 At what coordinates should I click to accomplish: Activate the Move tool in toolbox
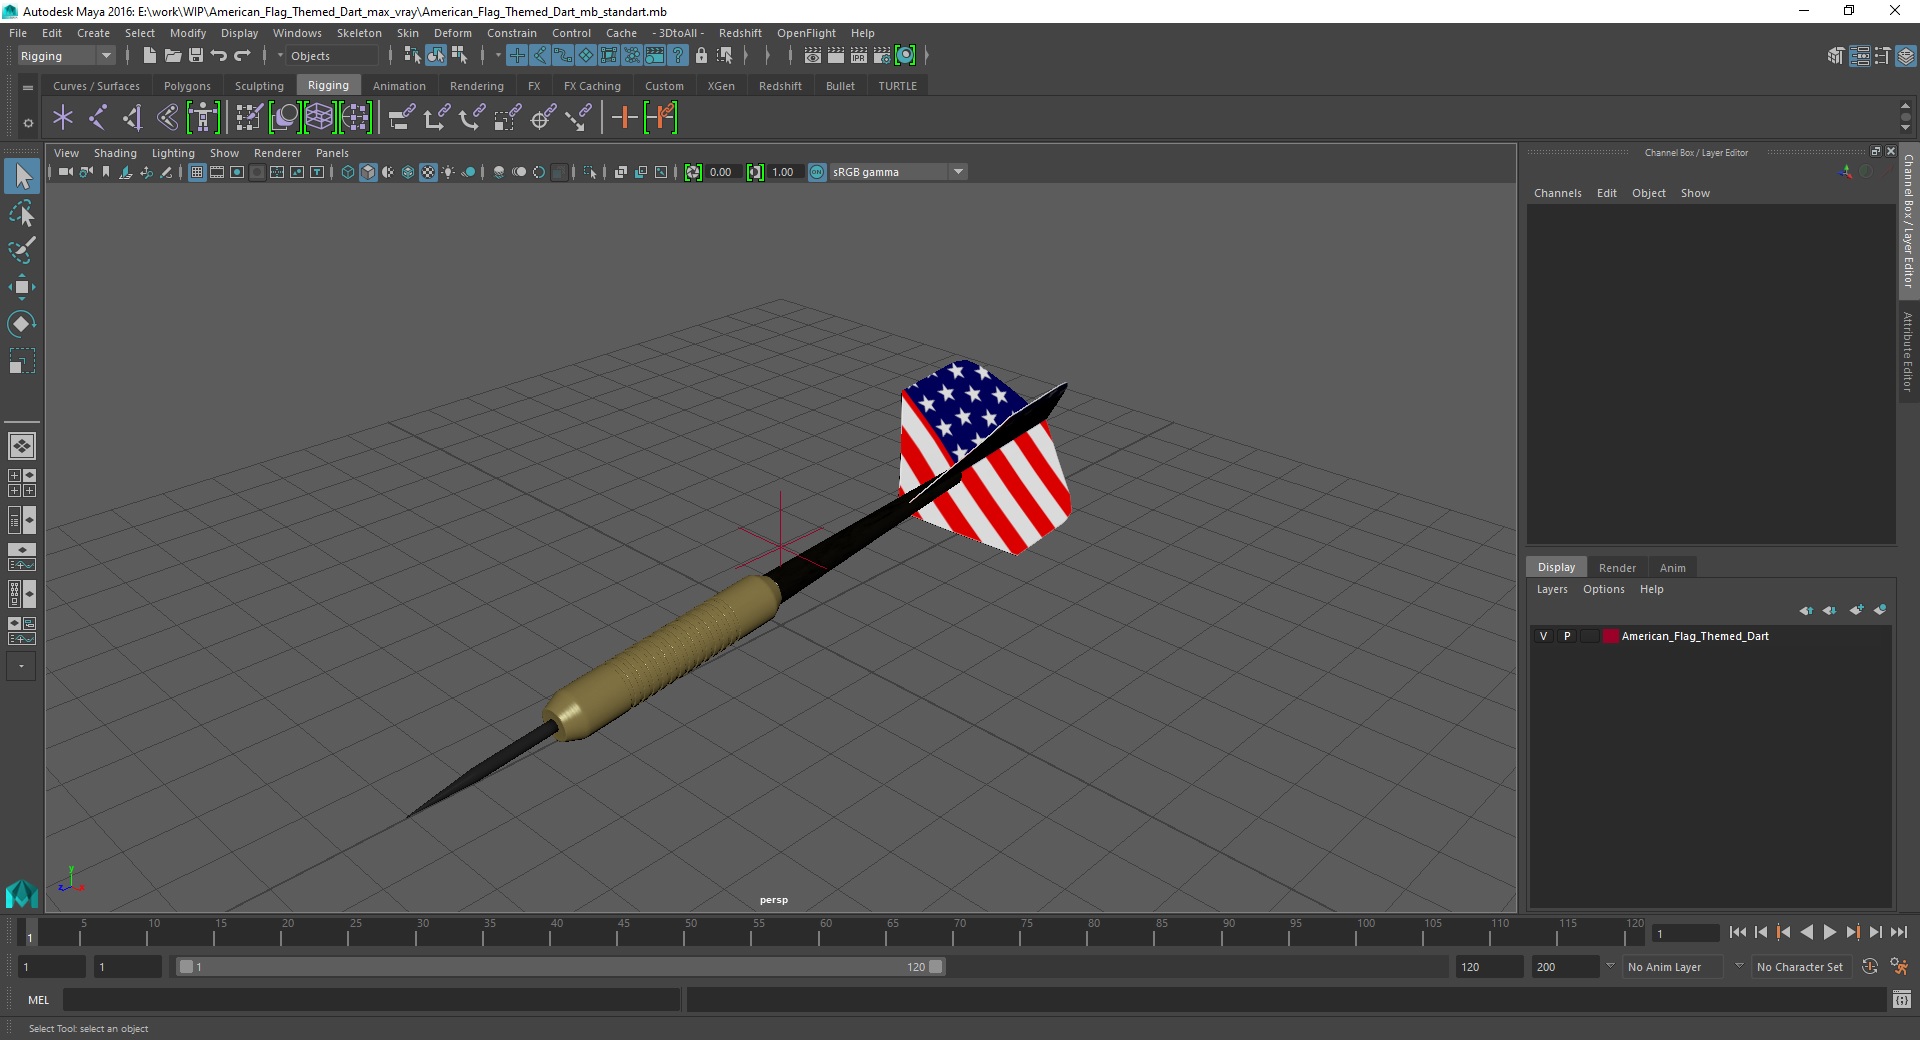click(22, 287)
